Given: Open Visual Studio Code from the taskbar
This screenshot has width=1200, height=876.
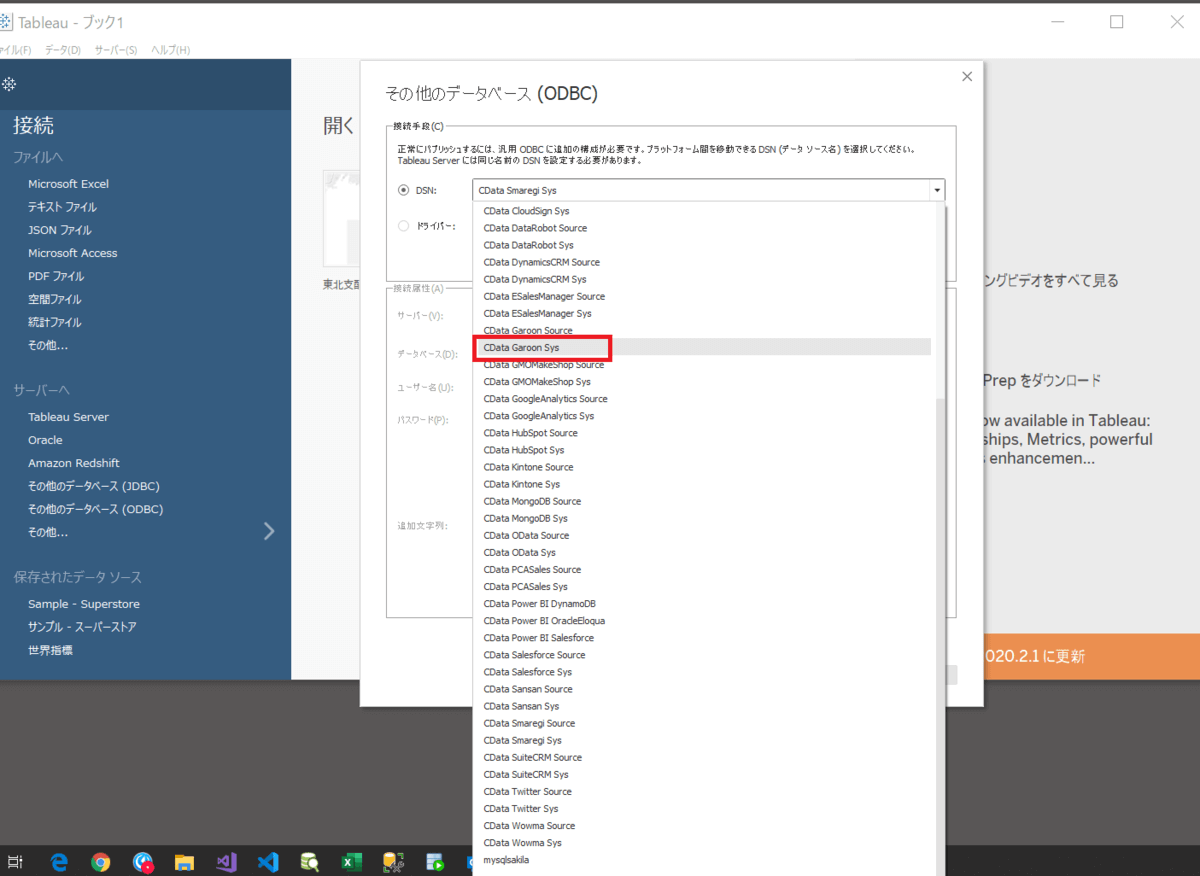Looking at the screenshot, I should (267, 861).
